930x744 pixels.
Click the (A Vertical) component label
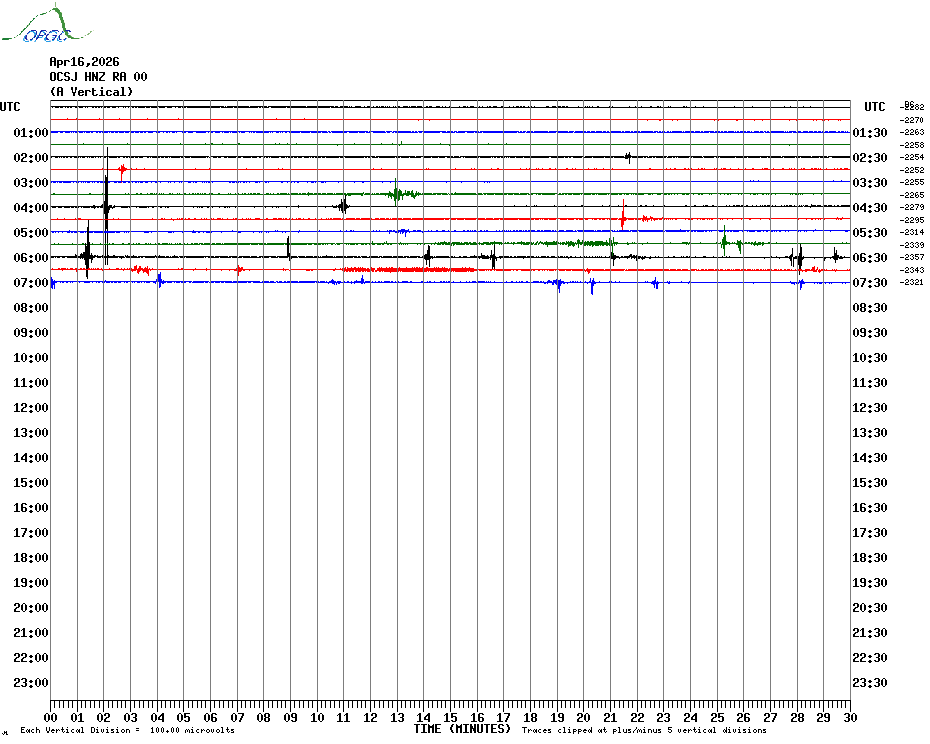point(91,92)
